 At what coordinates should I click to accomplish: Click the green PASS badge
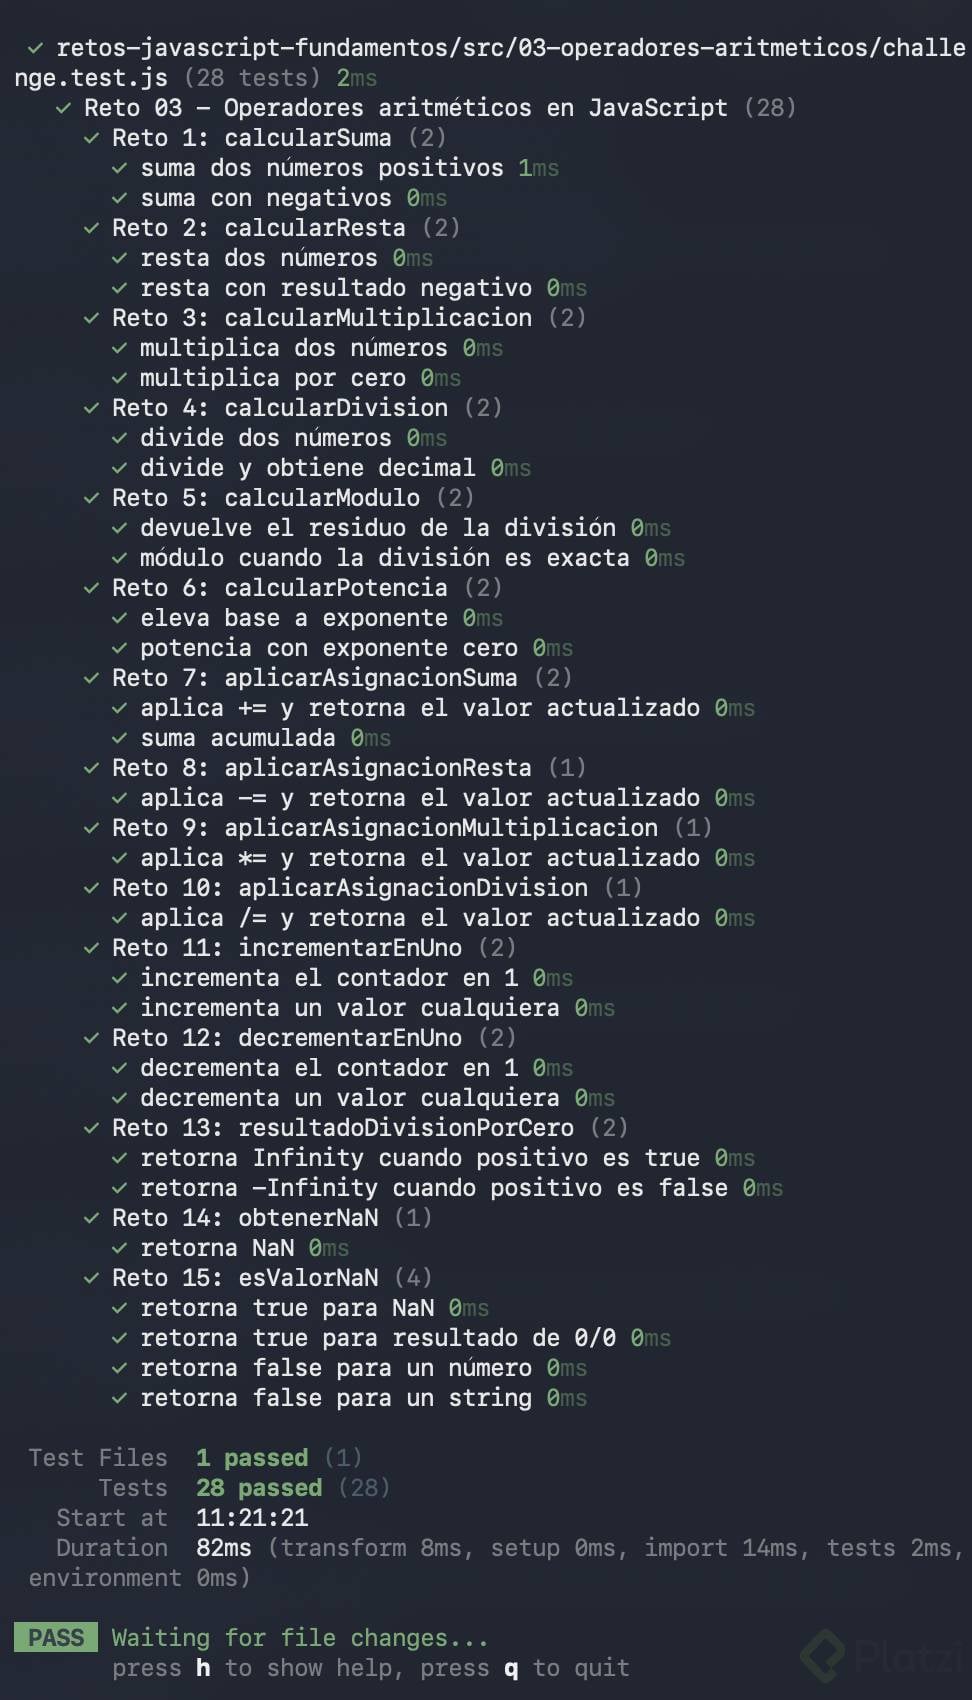pos(56,1637)
